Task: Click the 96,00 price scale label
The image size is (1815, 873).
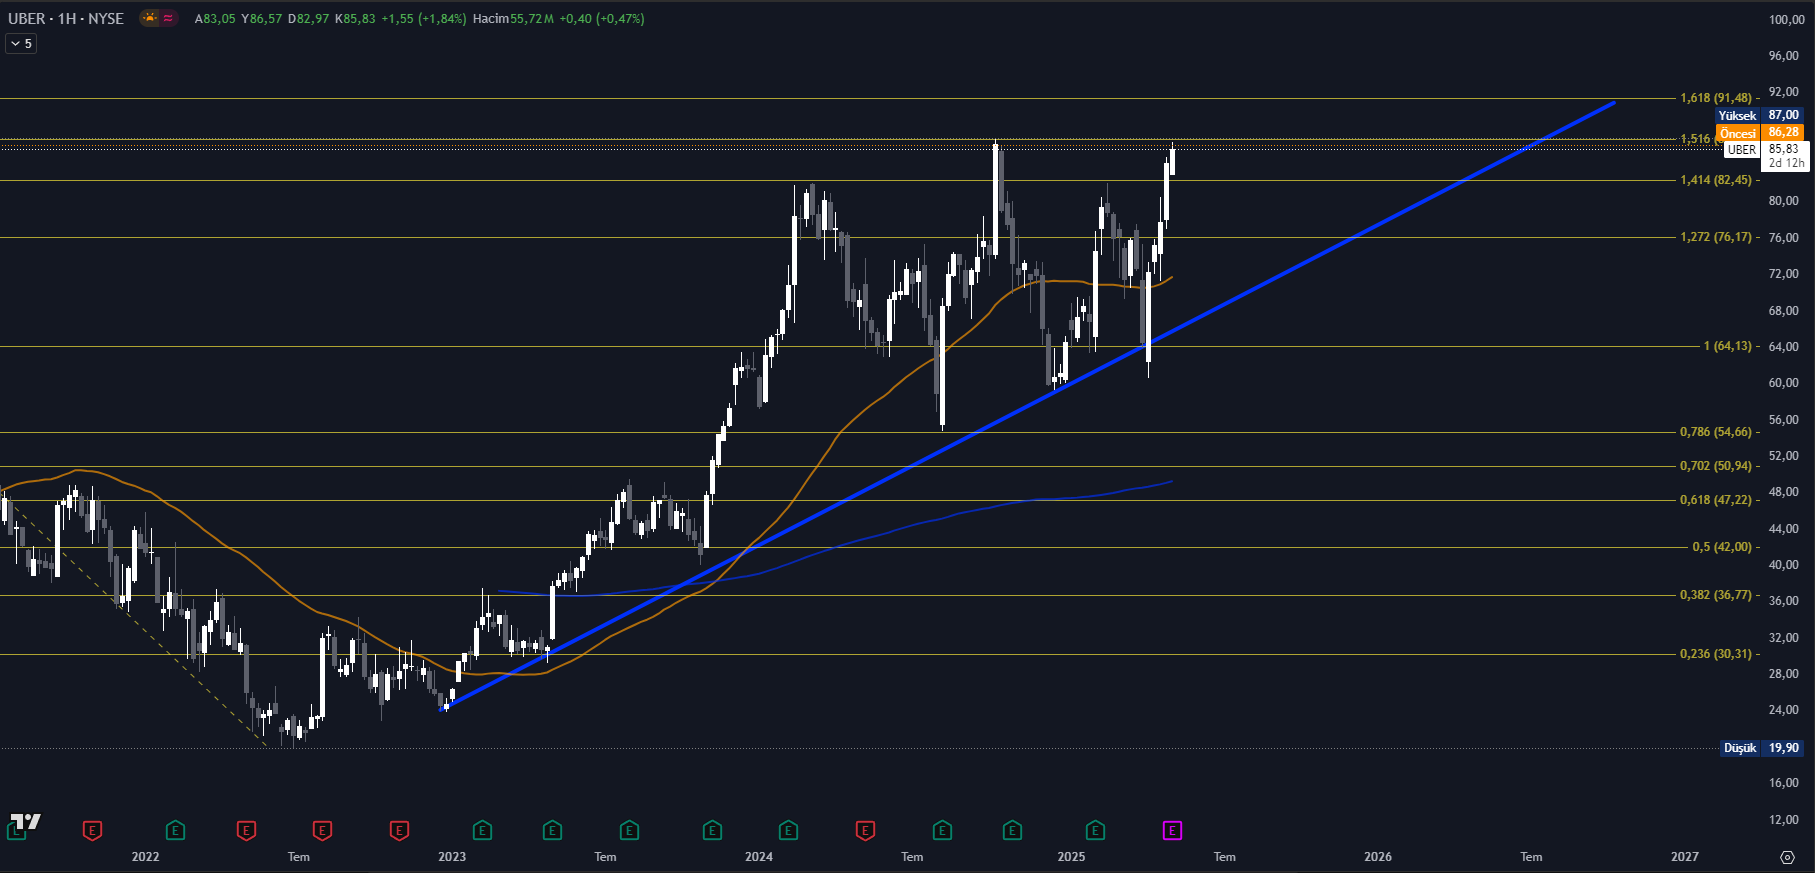Action: (1784, 56)
